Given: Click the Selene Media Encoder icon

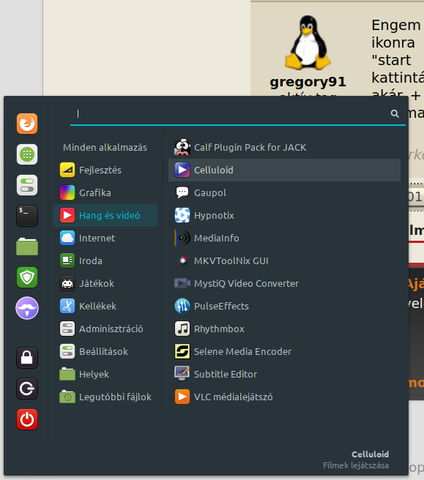Looking at the screenshot, I should coord(182,351).
